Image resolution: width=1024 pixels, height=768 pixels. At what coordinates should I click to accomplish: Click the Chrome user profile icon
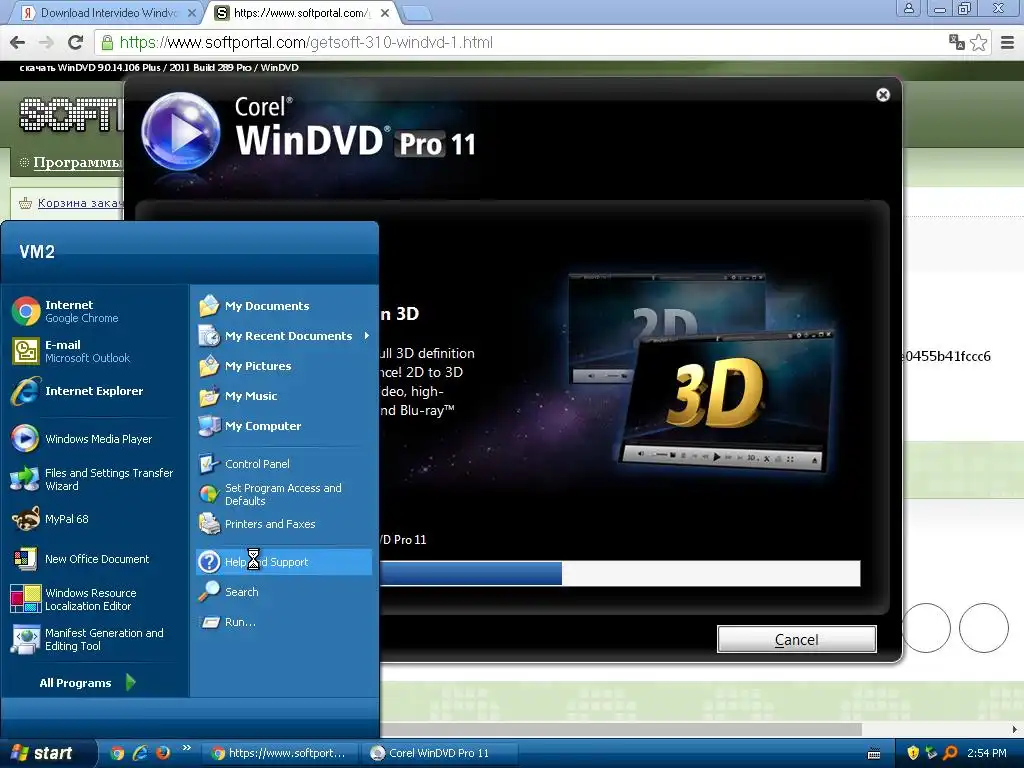point(908,8)
